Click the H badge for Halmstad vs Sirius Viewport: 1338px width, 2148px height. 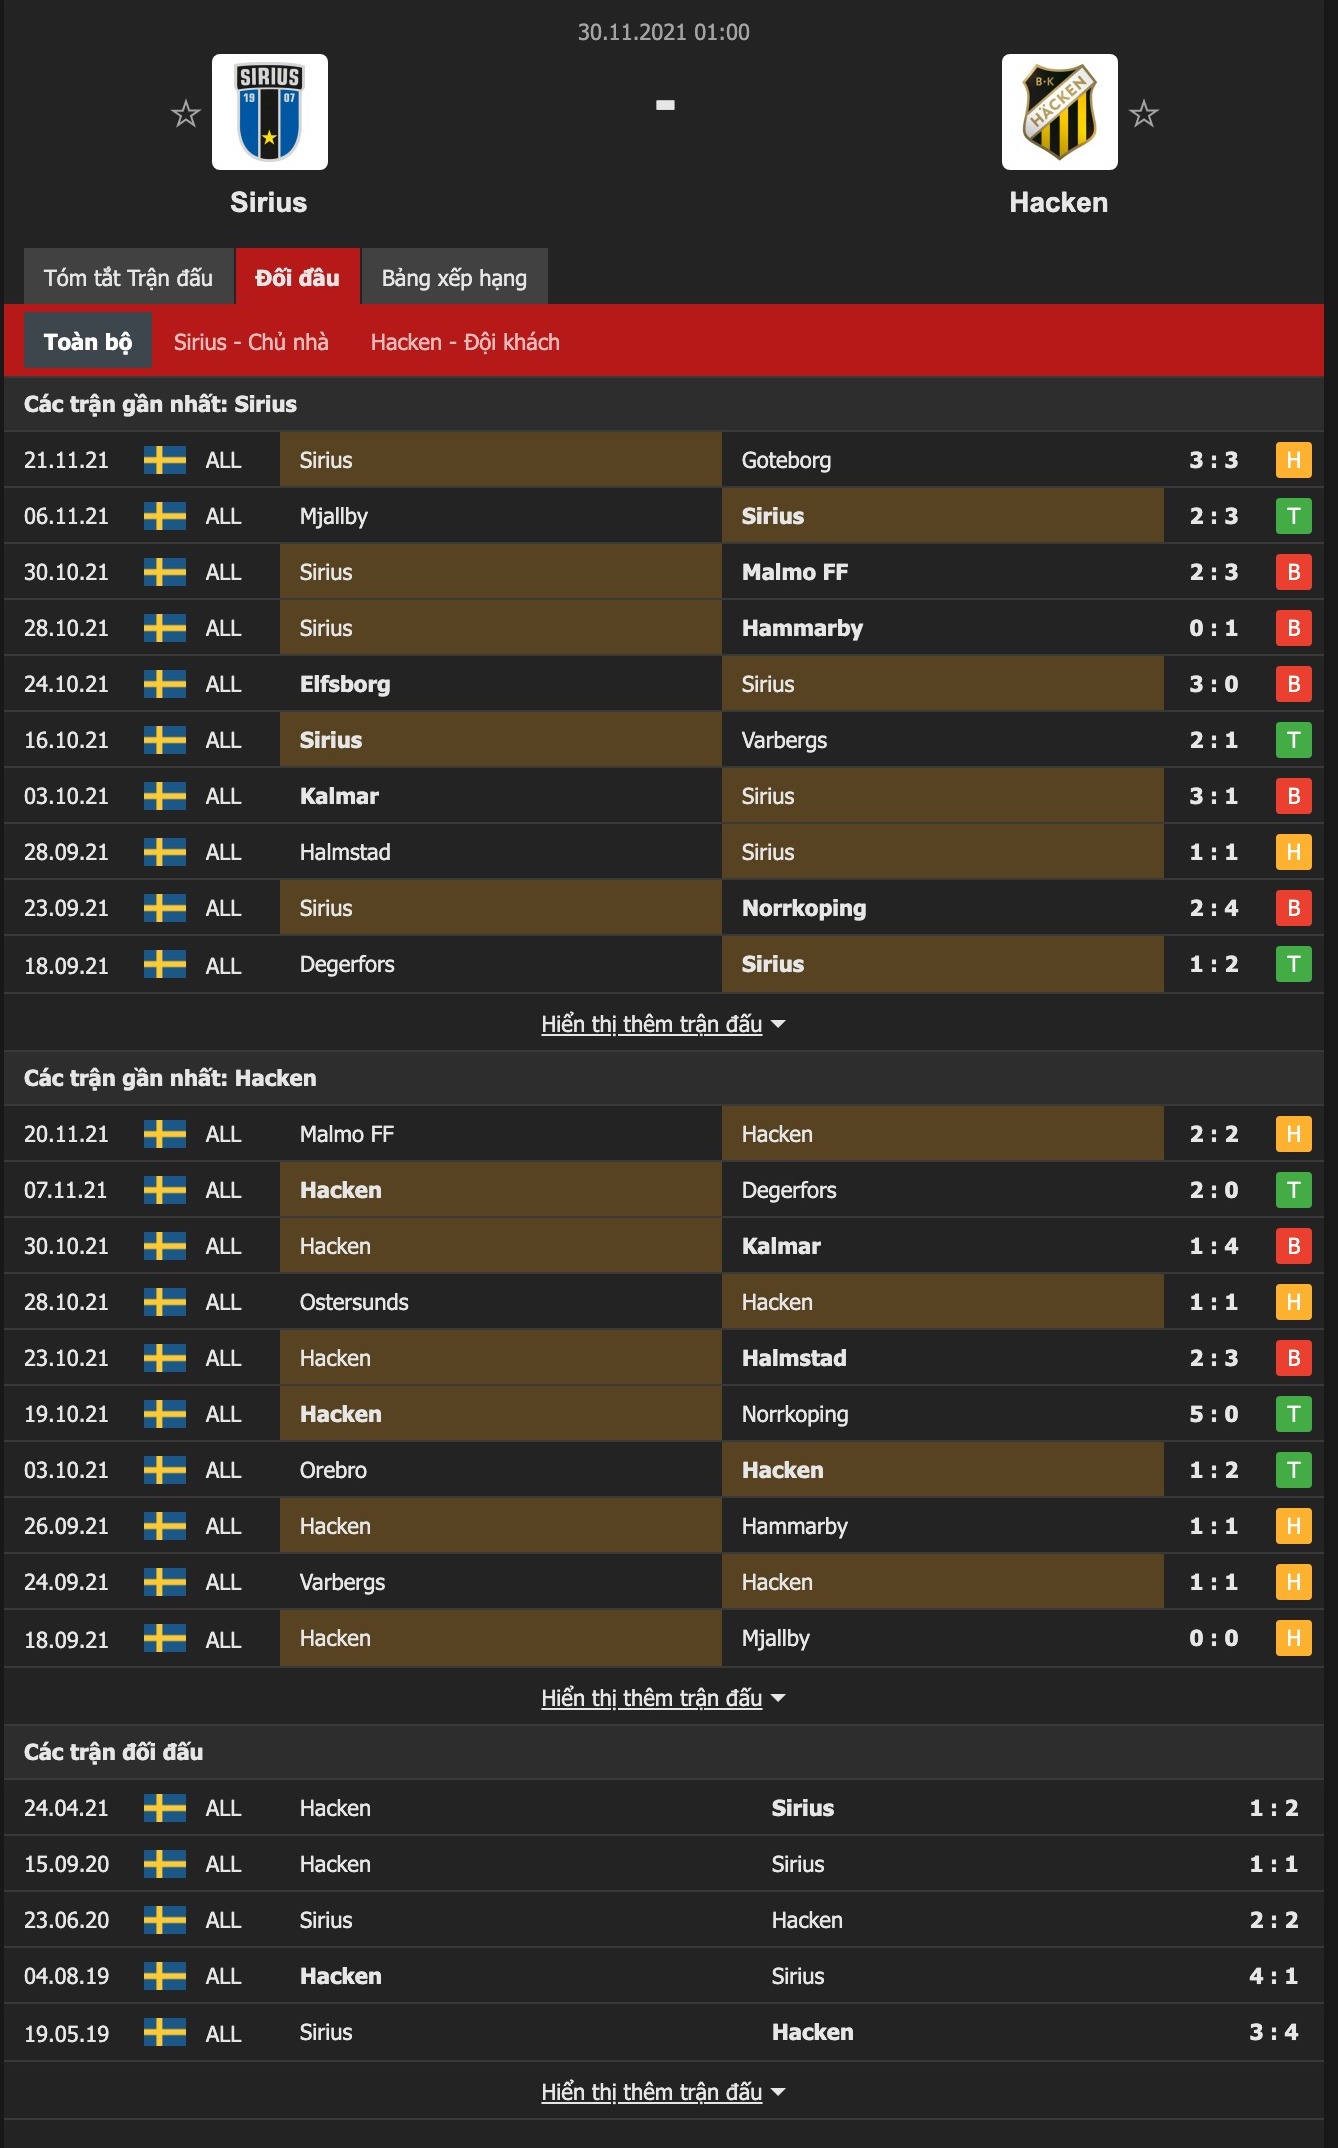pyautogui.click(x=1293, y=852)
